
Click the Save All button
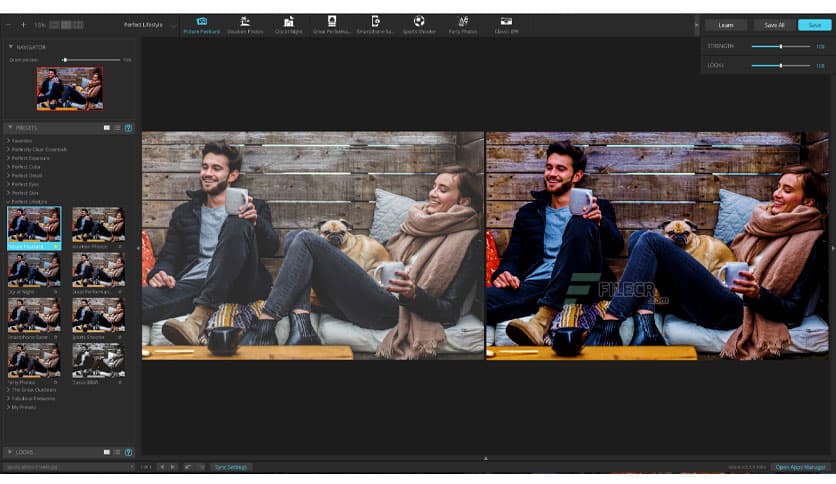click(x=774, y=25)
